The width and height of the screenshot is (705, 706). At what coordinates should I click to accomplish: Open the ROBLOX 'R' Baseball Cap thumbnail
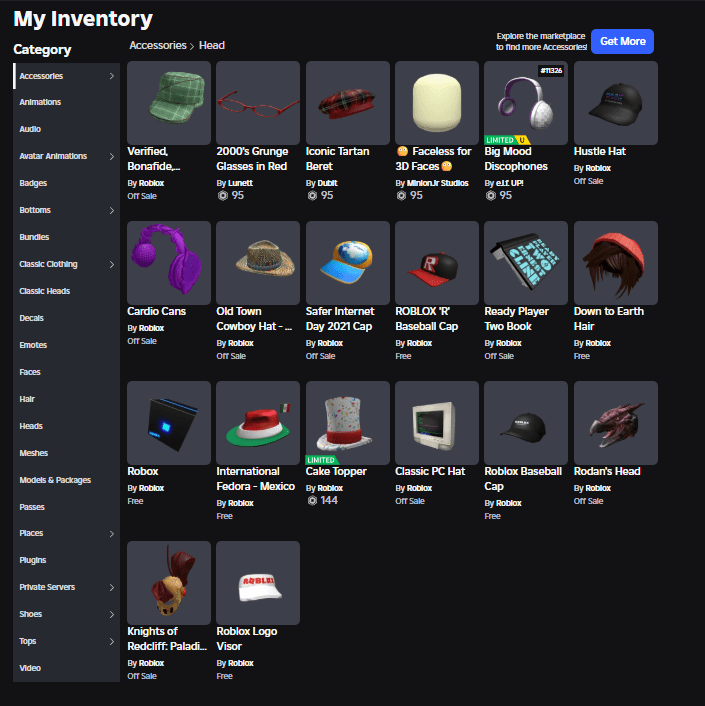click(437, 263)
